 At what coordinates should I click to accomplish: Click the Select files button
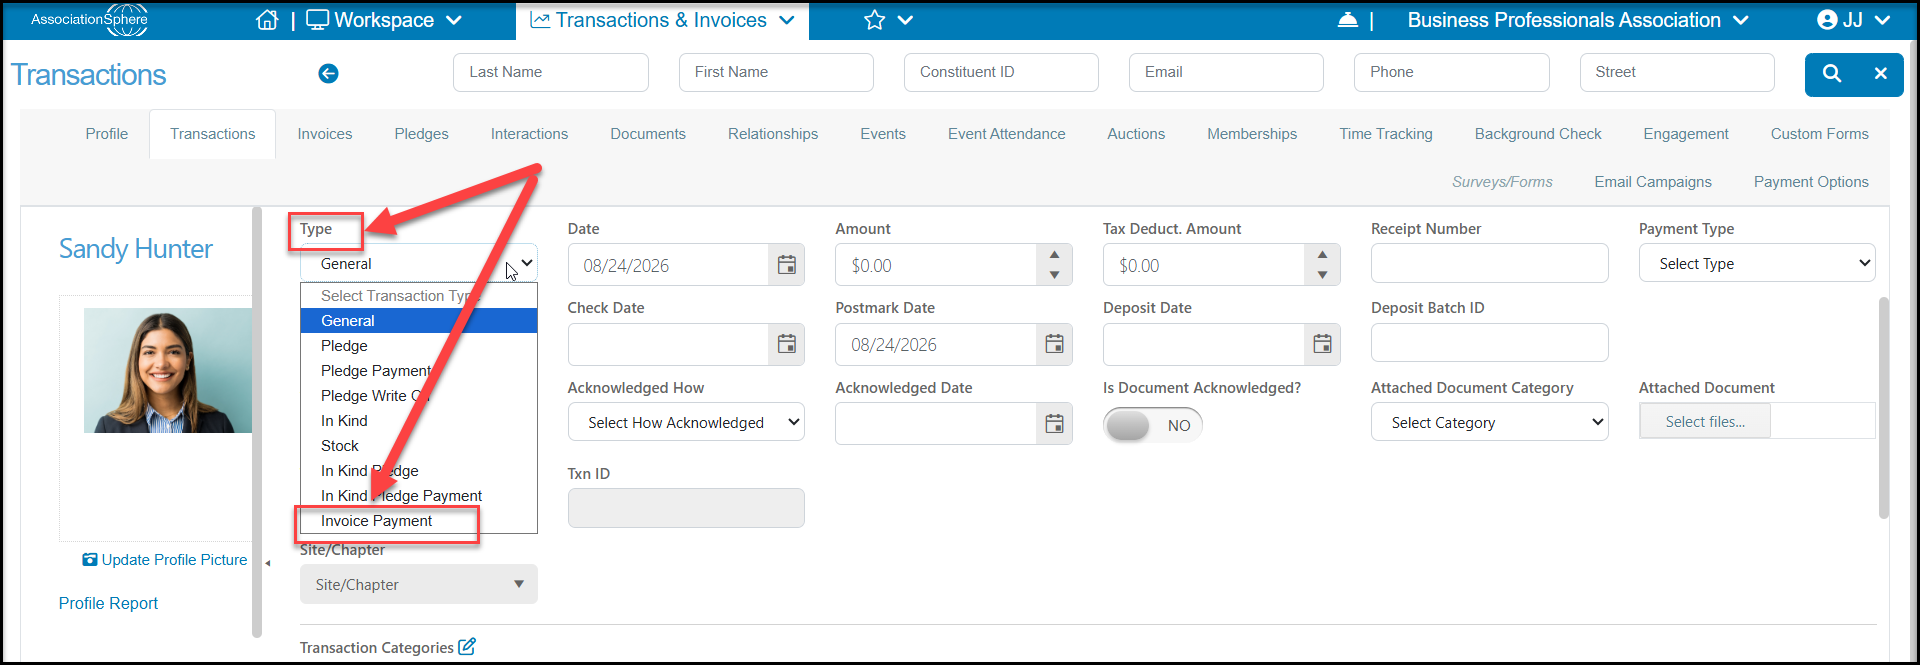(x=1705, y=422)
